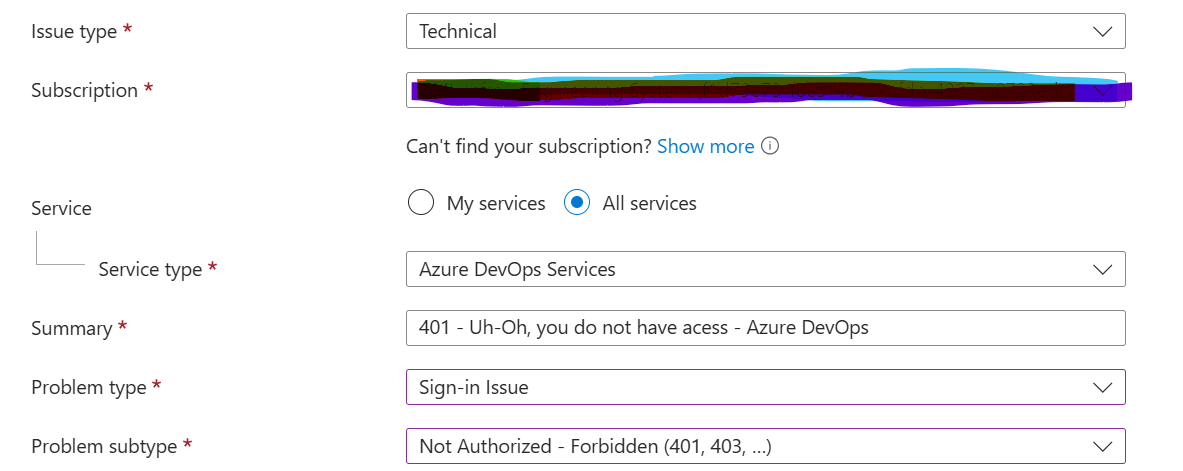The width and height of the screenshot is (1183, 471).
Task: Click the info icon beside Show more
Action: click(770, 146)
